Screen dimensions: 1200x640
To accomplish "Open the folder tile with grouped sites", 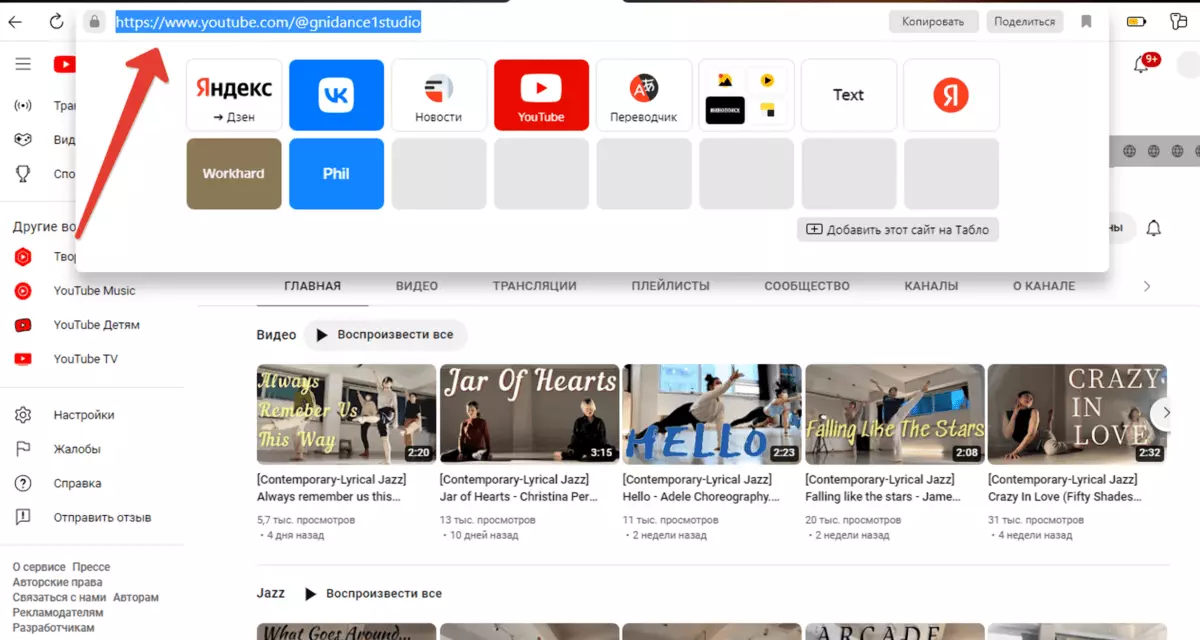I will 746,95.
